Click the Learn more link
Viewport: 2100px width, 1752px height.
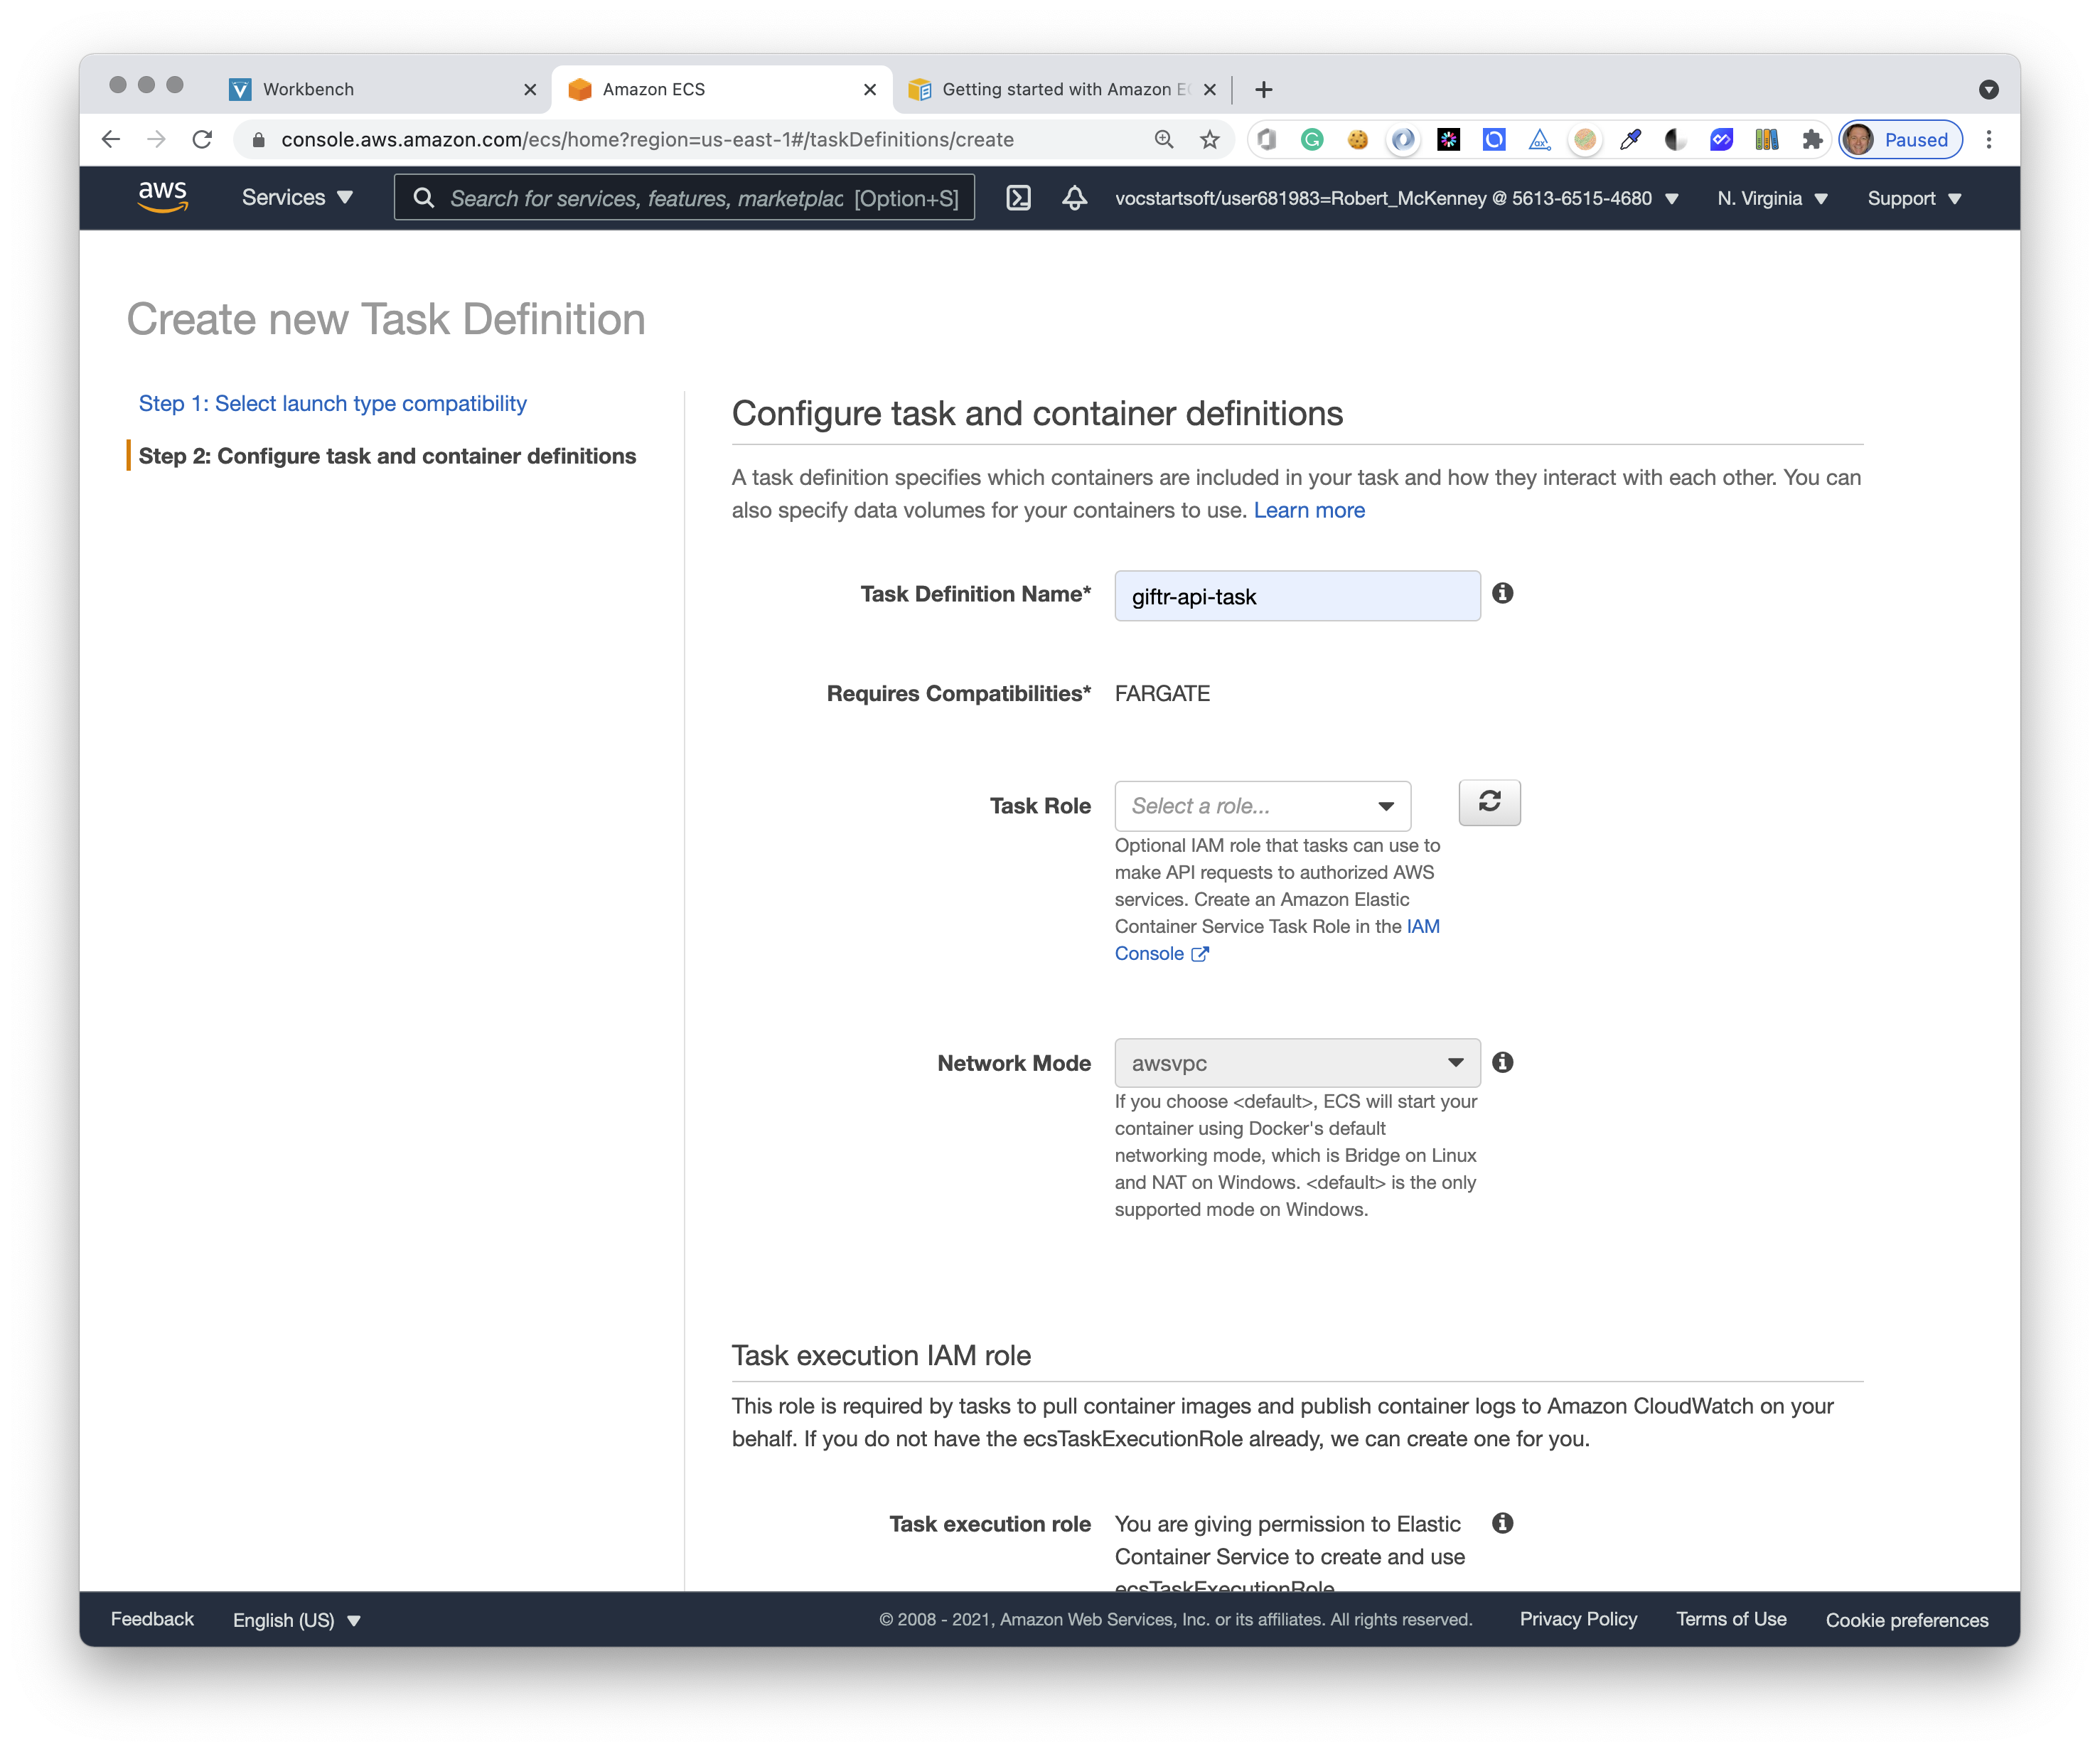pos(1309,511)
